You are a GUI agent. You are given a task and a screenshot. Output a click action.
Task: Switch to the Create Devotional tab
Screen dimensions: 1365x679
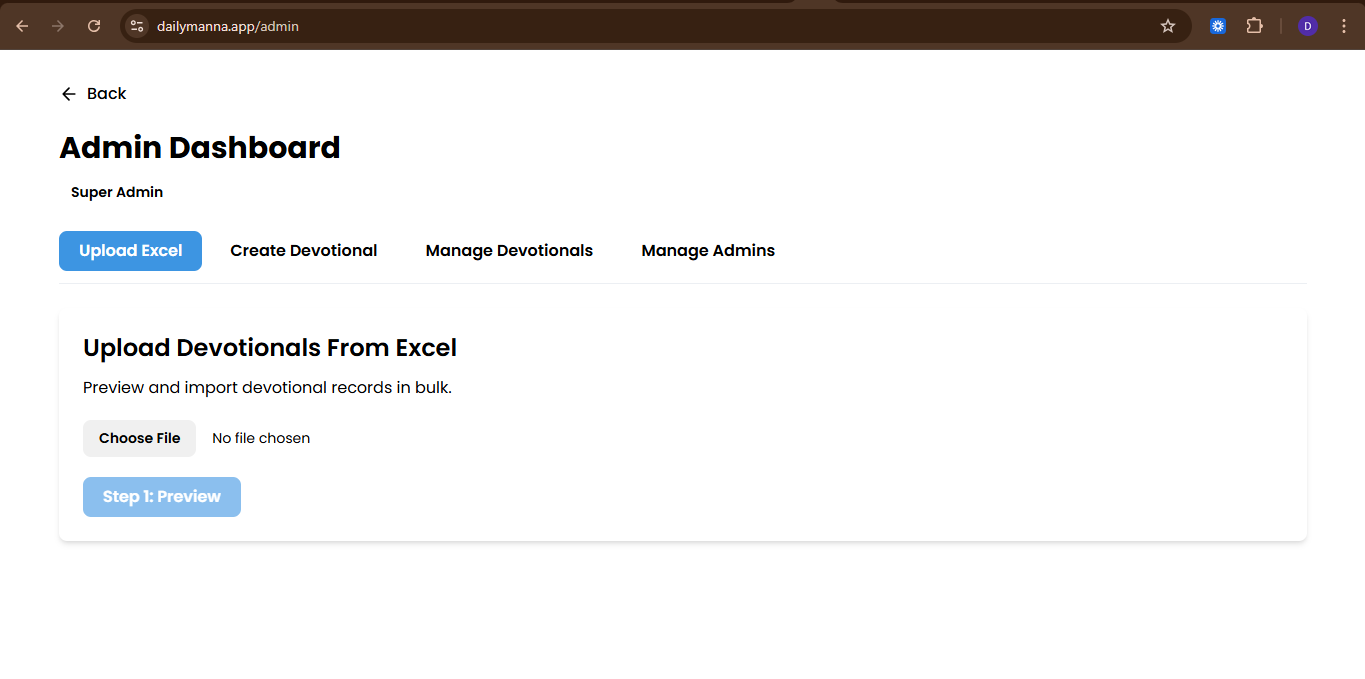click(x=303, y=251)
